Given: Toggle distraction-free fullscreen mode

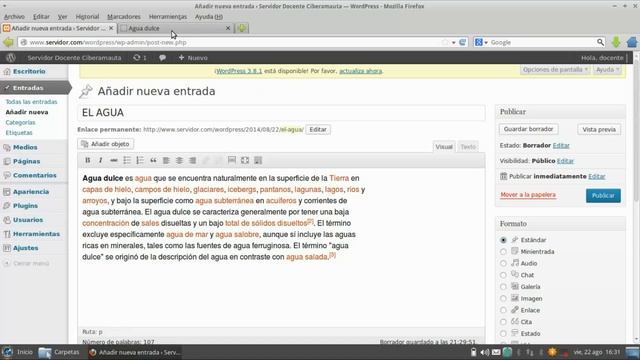Looking at the screenshot, I should point(245,160).
